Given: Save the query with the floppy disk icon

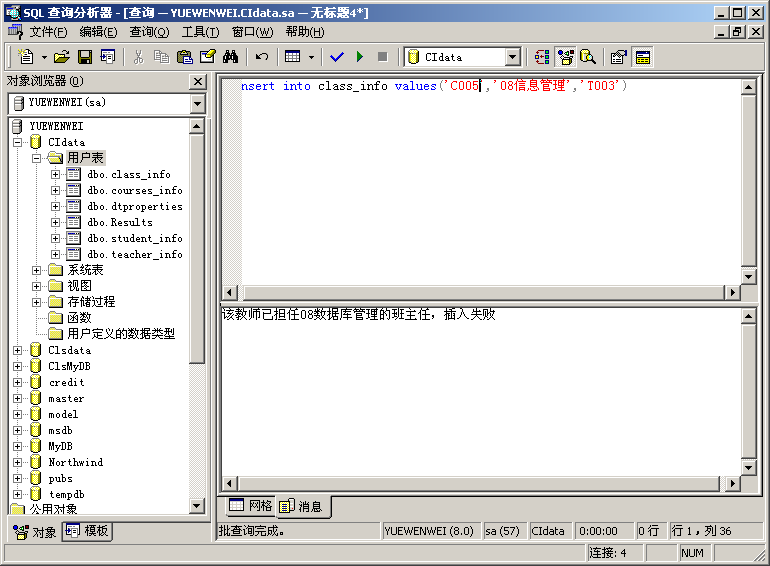Looking at the screenshot, I should click(x=85, y=57).
